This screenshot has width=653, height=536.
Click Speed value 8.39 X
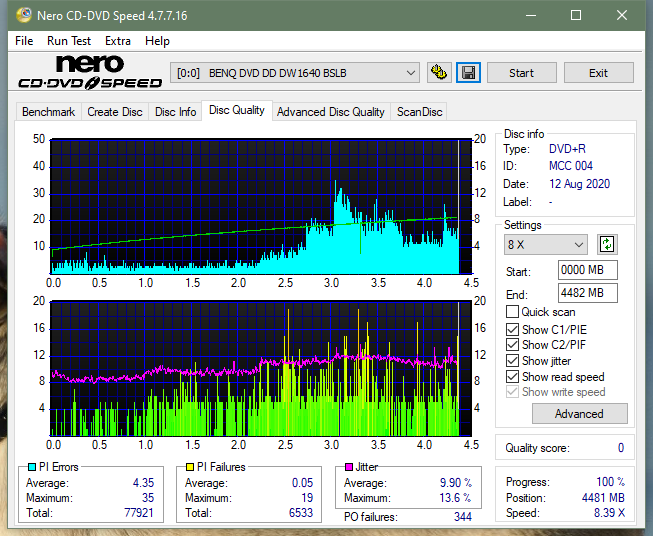609,513
